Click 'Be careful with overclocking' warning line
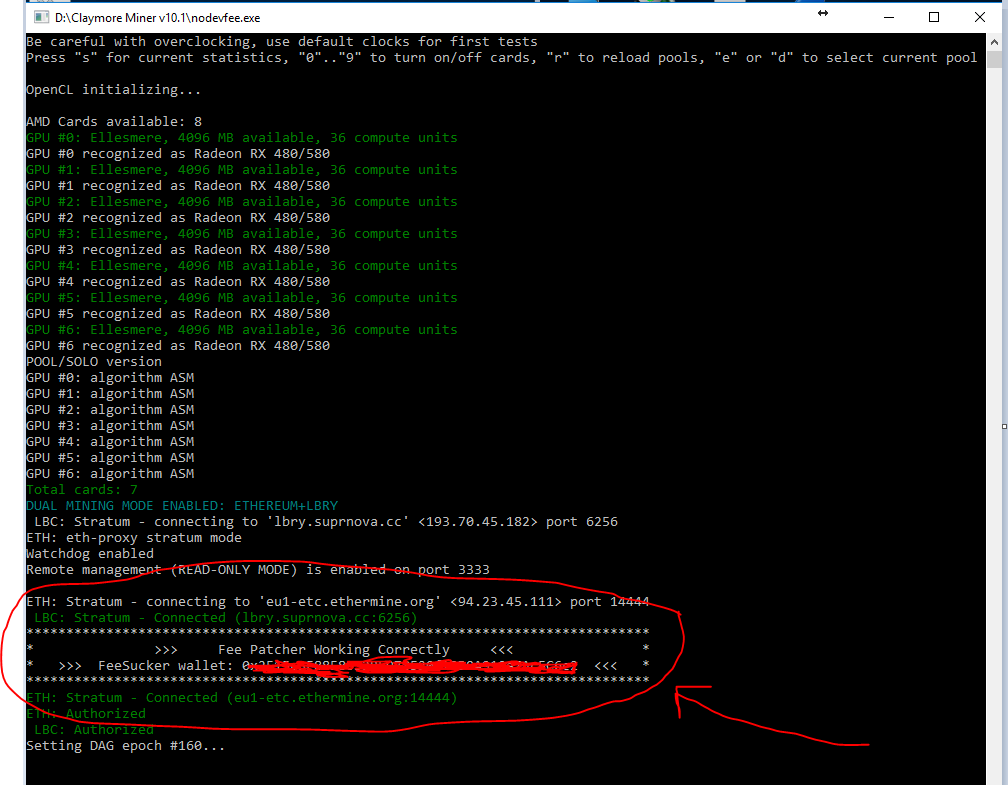The height and width of the screenshot is (785, 1008). [282, 42]
